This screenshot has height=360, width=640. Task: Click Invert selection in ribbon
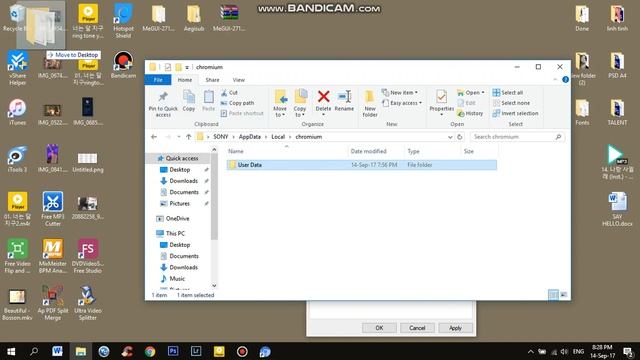[515, 113]
